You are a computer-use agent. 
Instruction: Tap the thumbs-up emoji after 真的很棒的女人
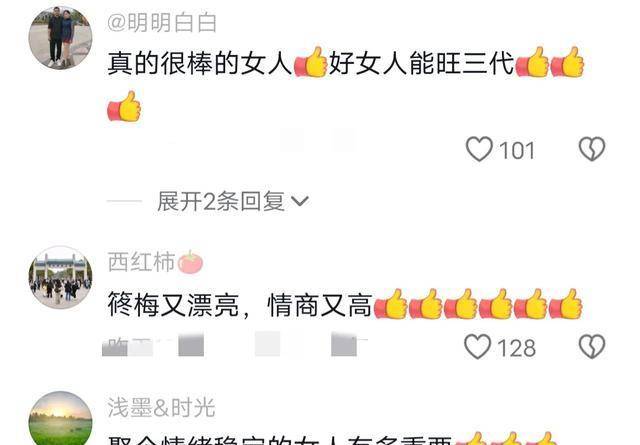pos(311,62)
